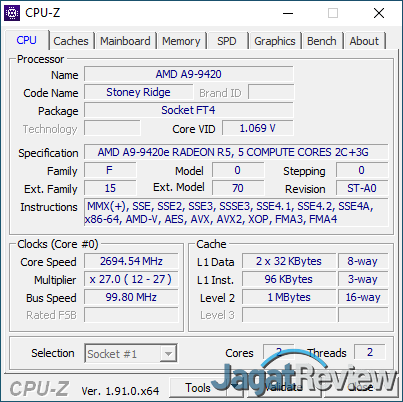Click the Validate button
Screen dimensions: 403x402
point(284,388)
